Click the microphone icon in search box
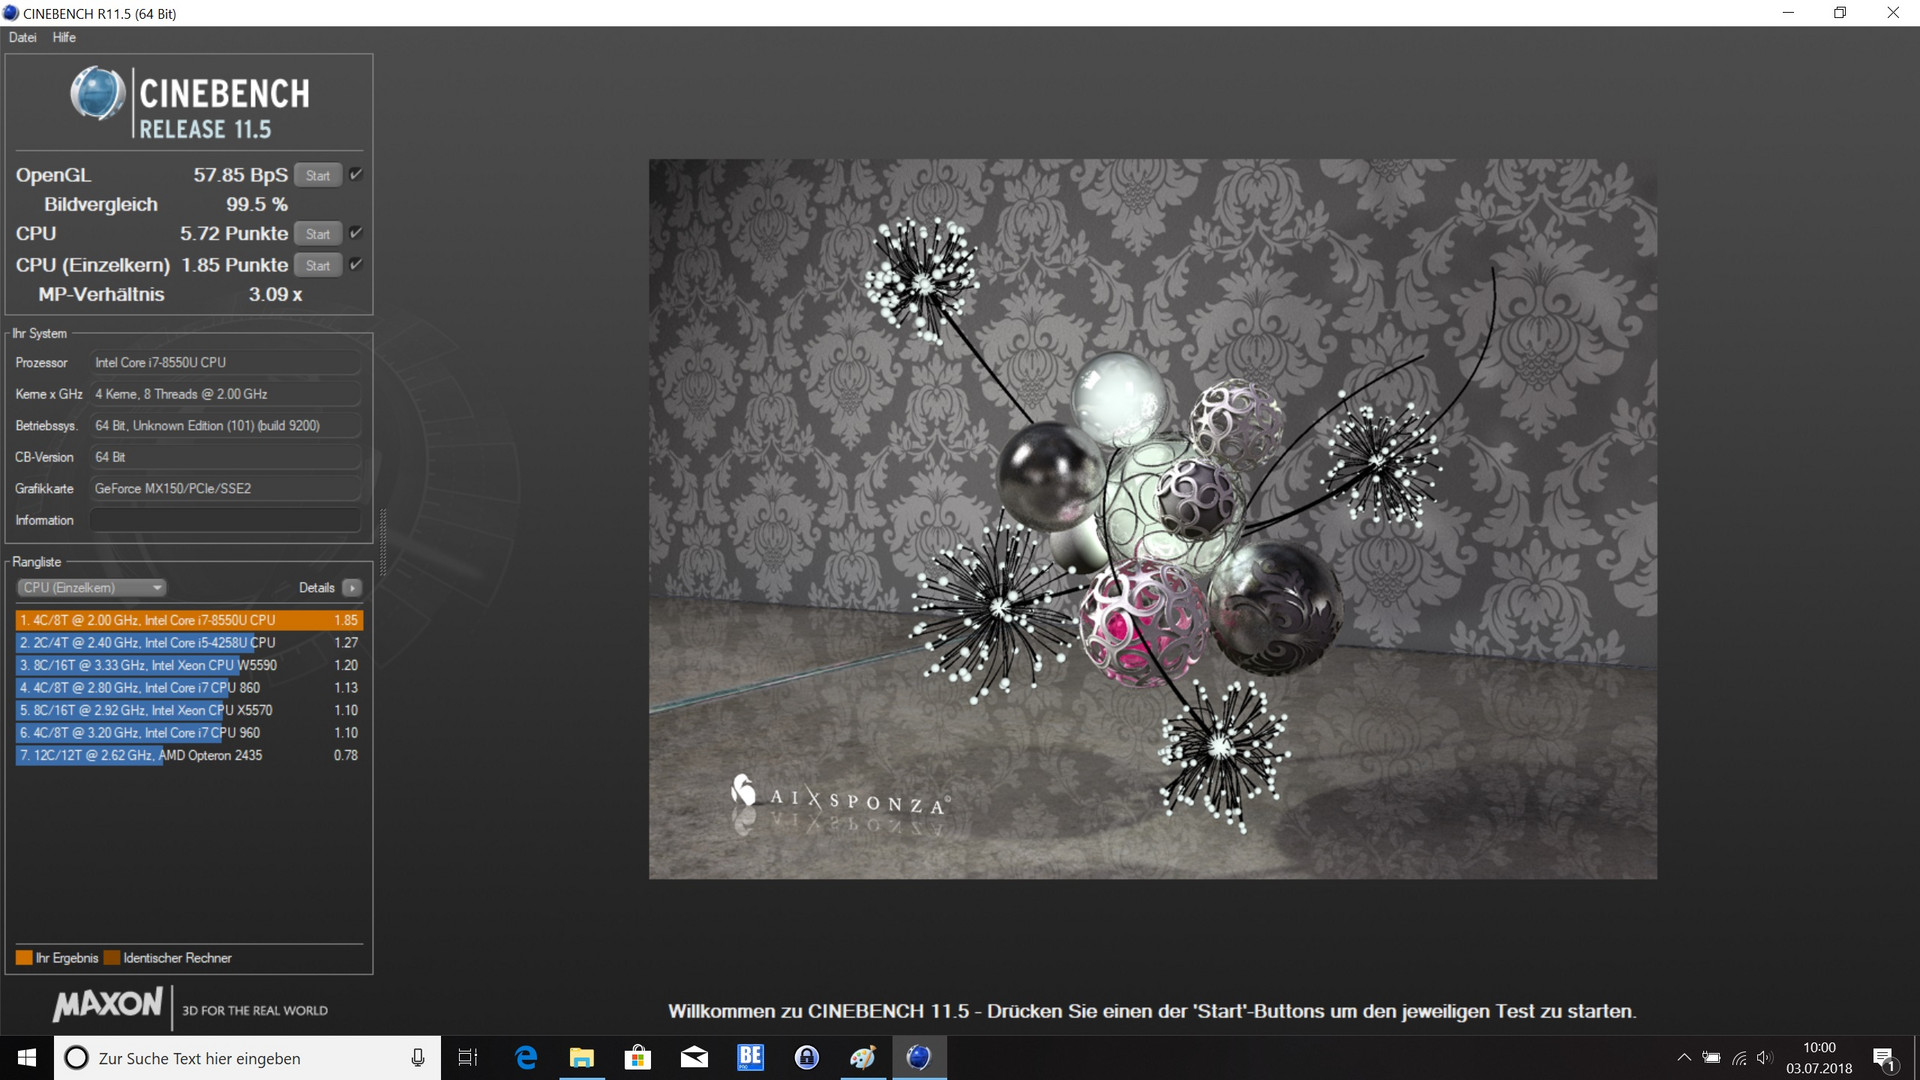 [x=418, y=1058]
